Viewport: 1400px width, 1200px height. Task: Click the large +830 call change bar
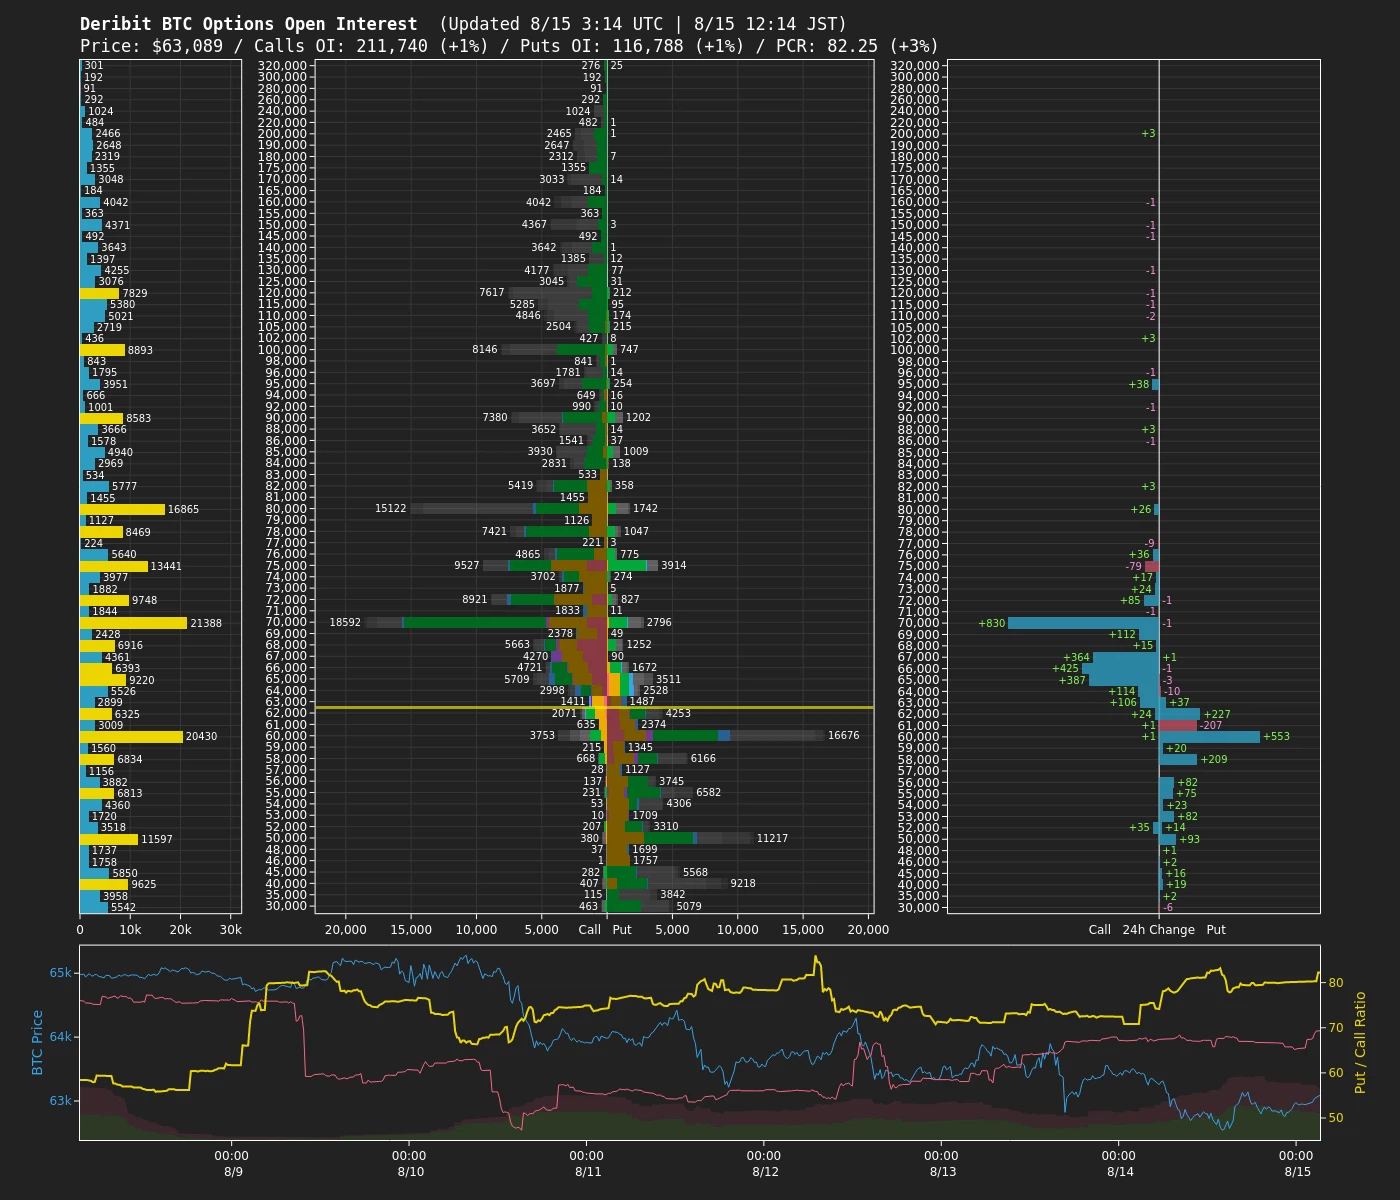(1083, 623)
